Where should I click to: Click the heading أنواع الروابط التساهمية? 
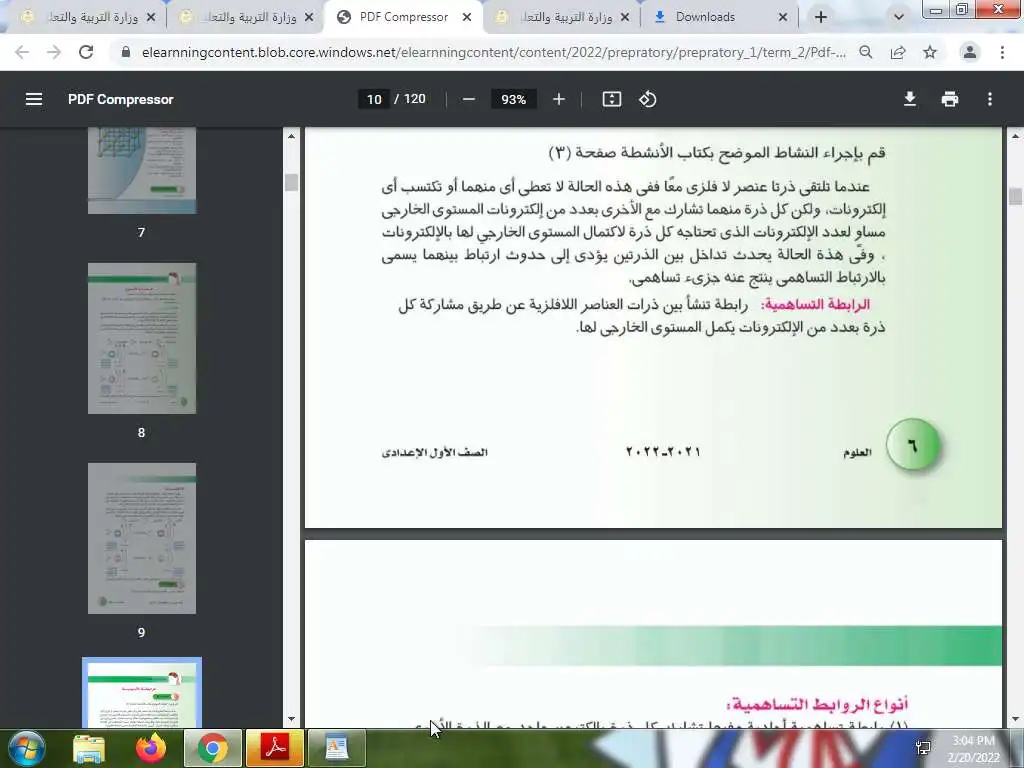click(817, 704)
